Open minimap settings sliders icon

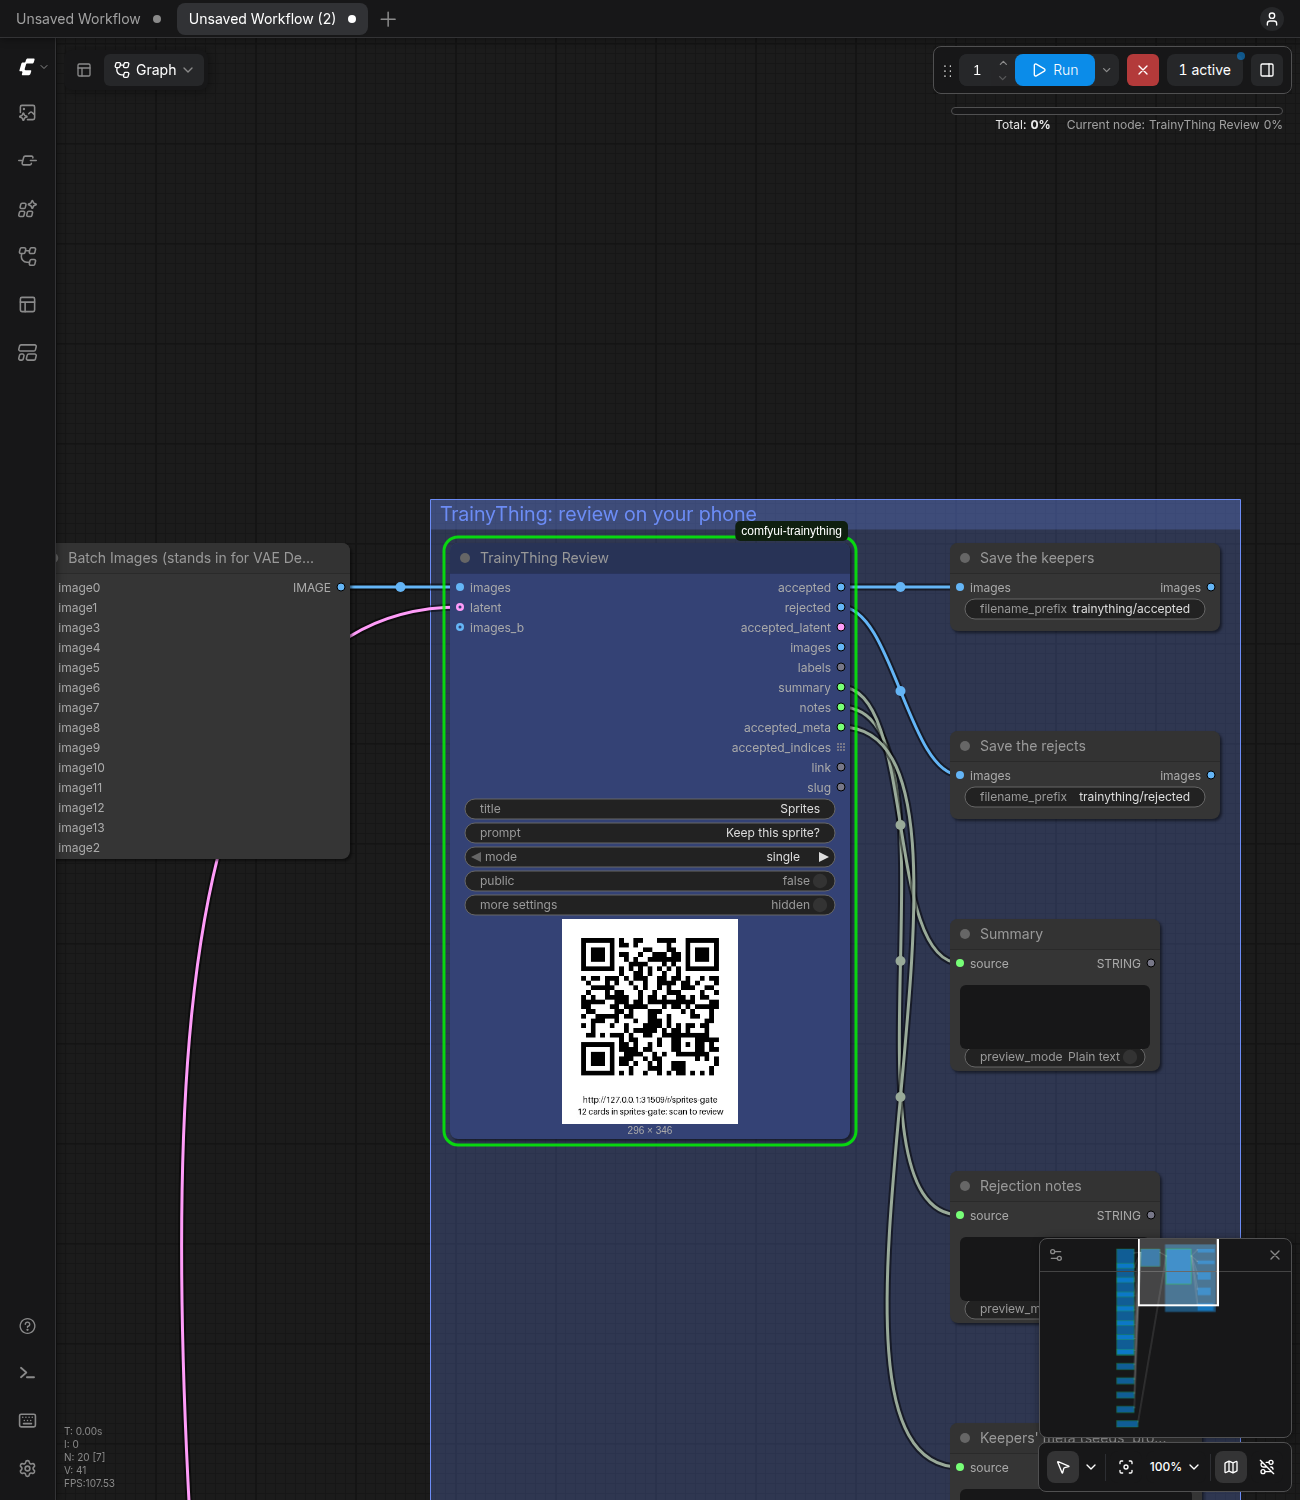point(1056,1255)
